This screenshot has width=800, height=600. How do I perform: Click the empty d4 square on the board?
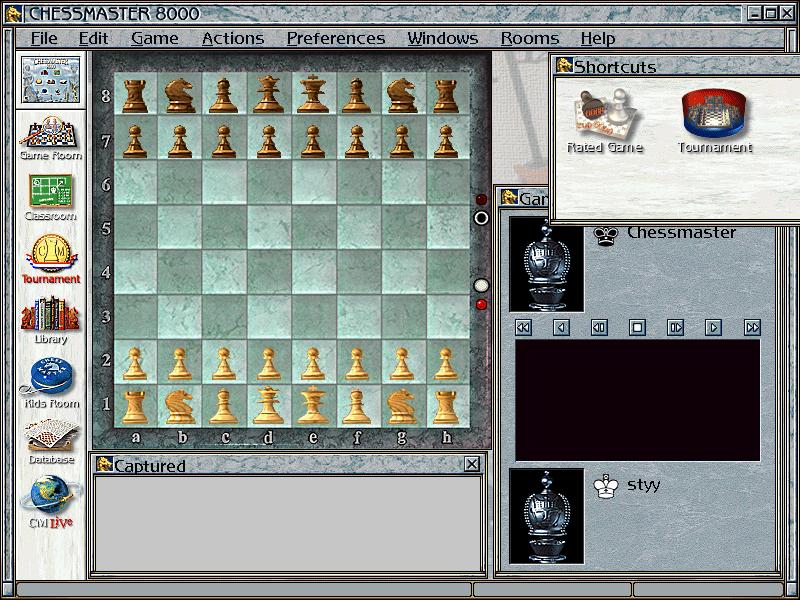click(269, 272)
